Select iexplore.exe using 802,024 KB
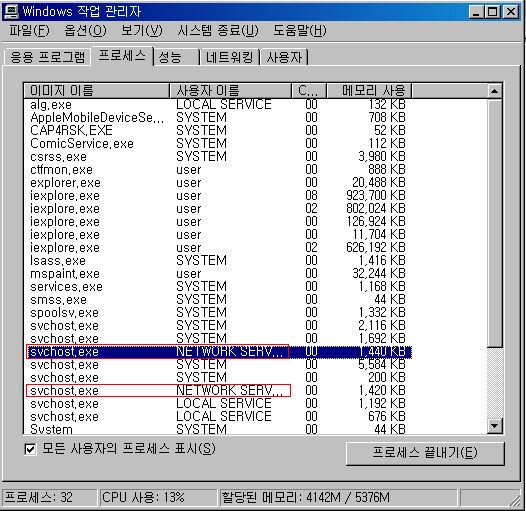The image size is (526, 511). pos(218,209)
